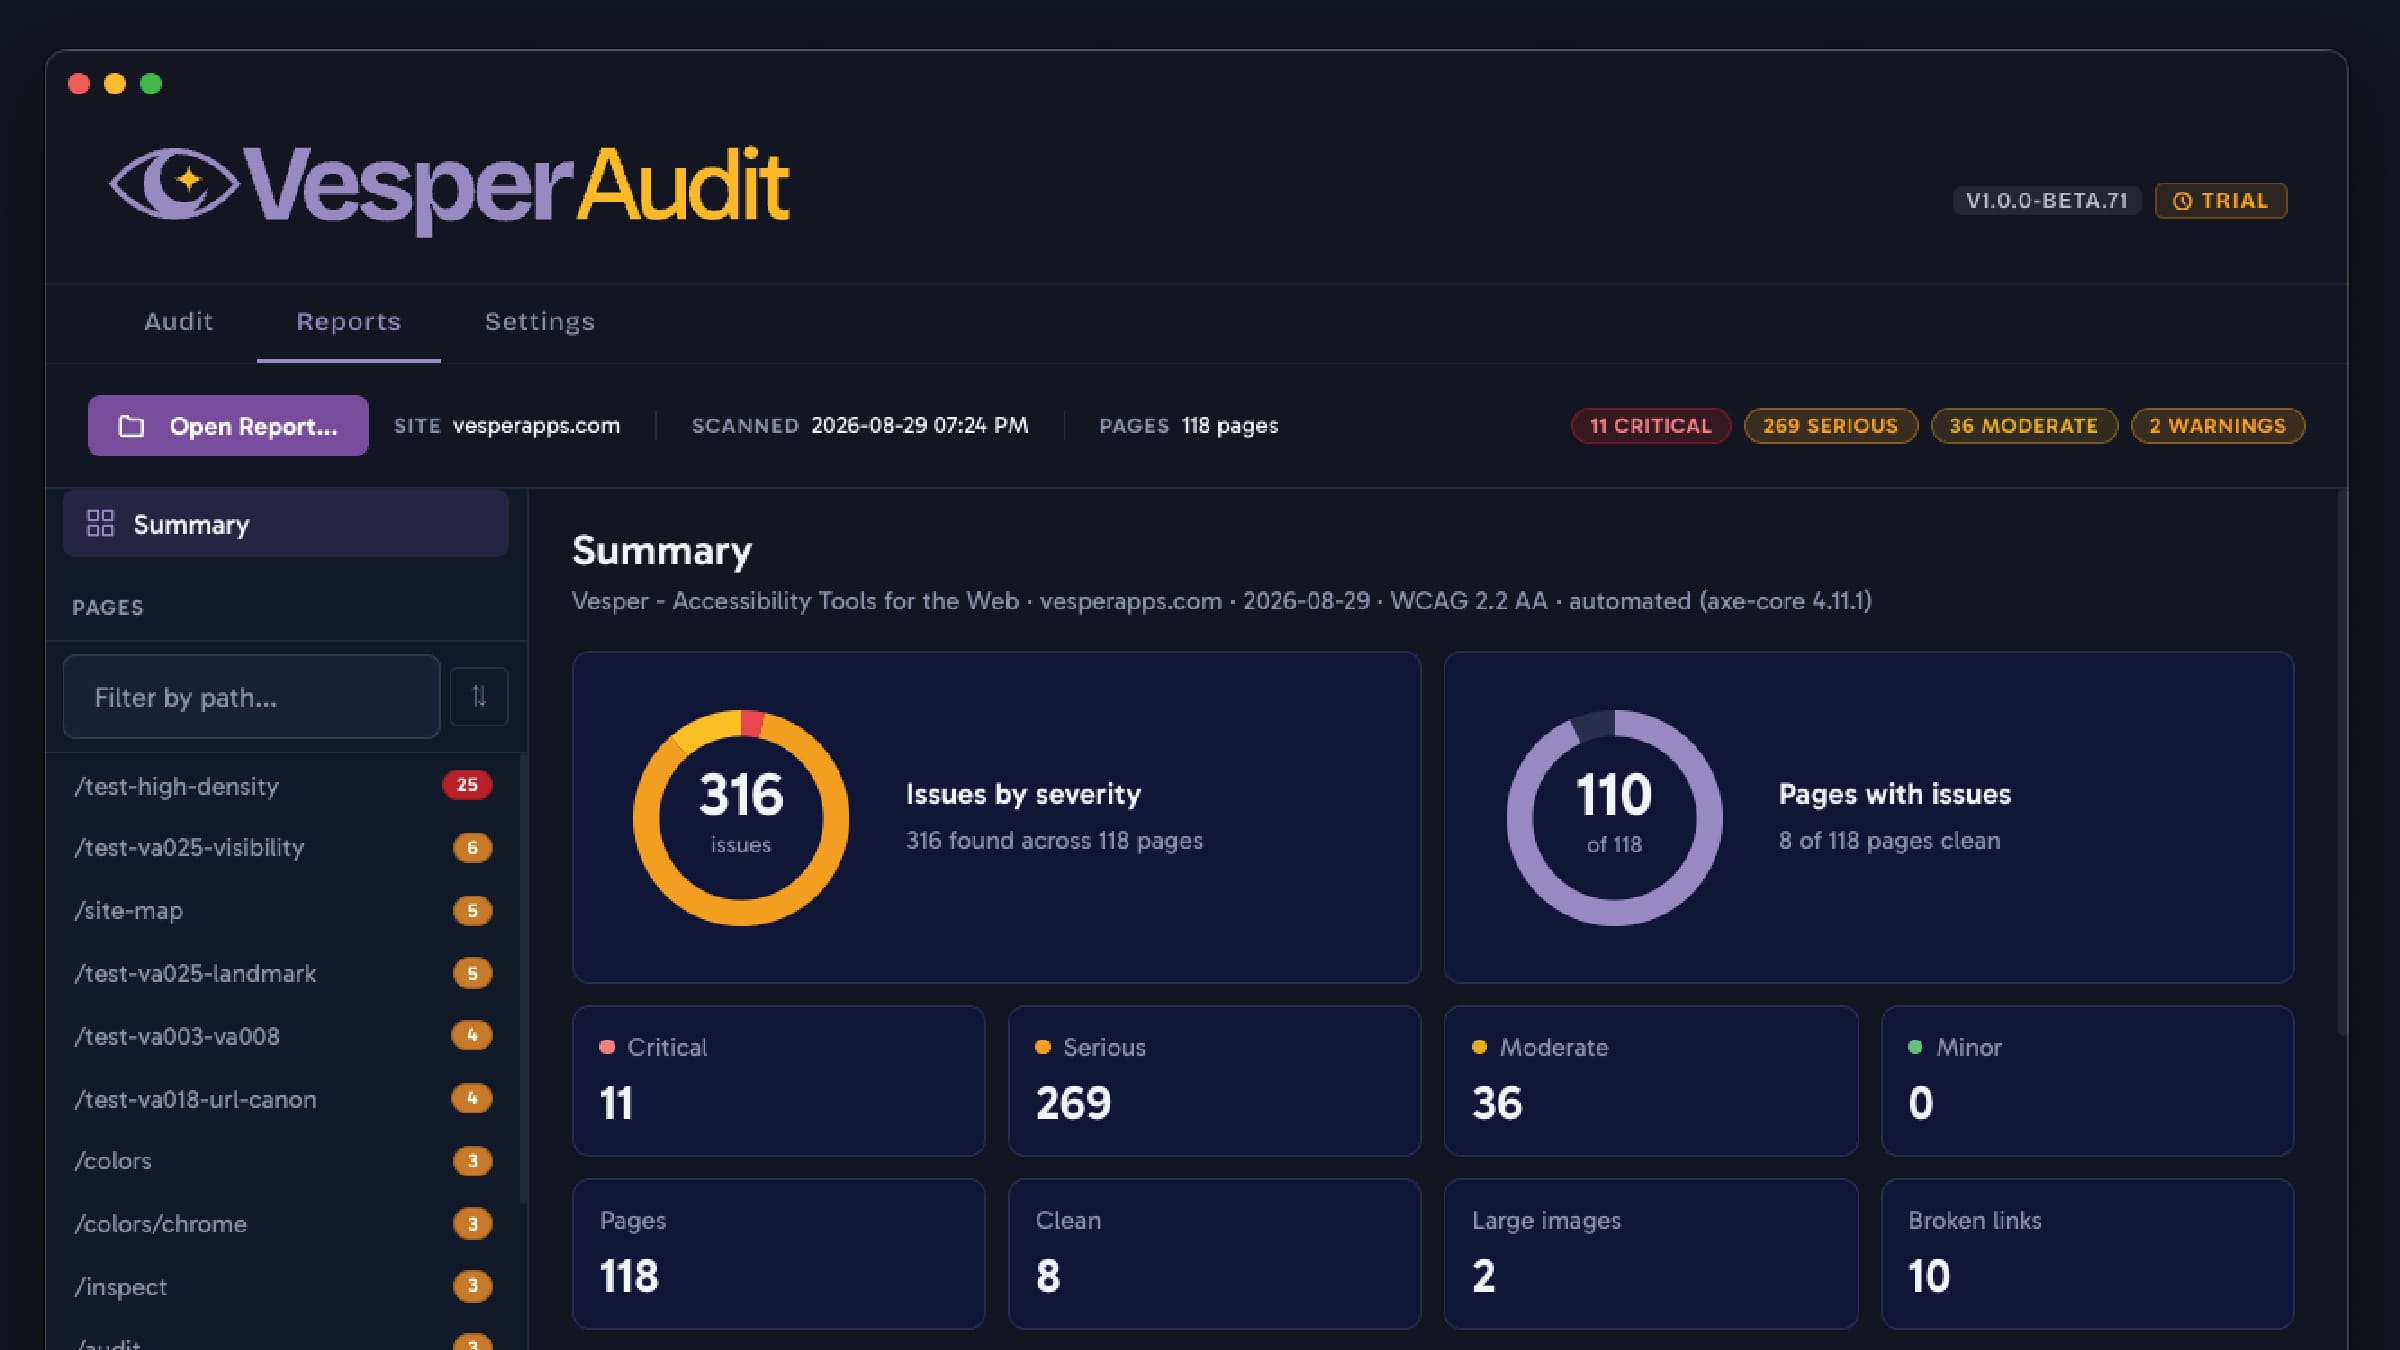Viewport: 2400px width, 1350px height.
Task: Click the Critical 11 stat card
Action: [778, 1081]
